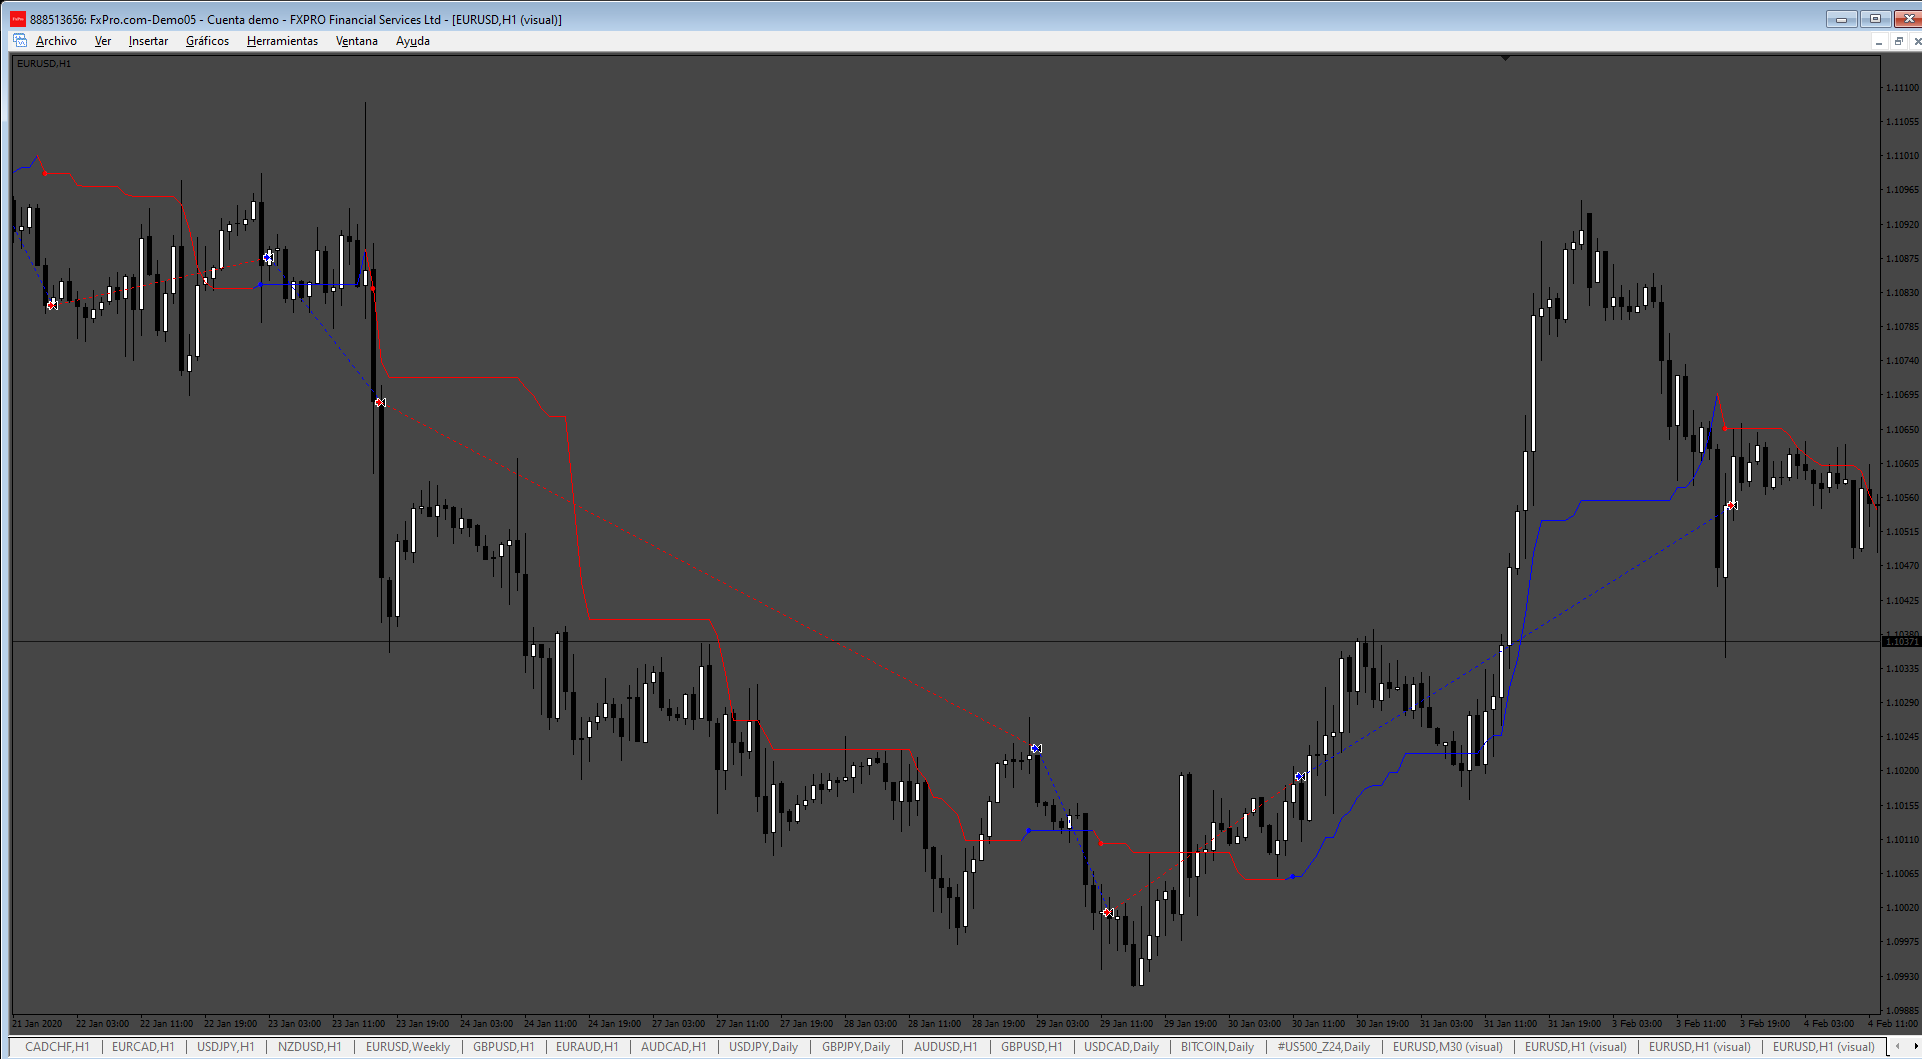Click the 31 Jan 11:00 time axis label
This screenshot has width=1922, height=1059.
1510,1023
